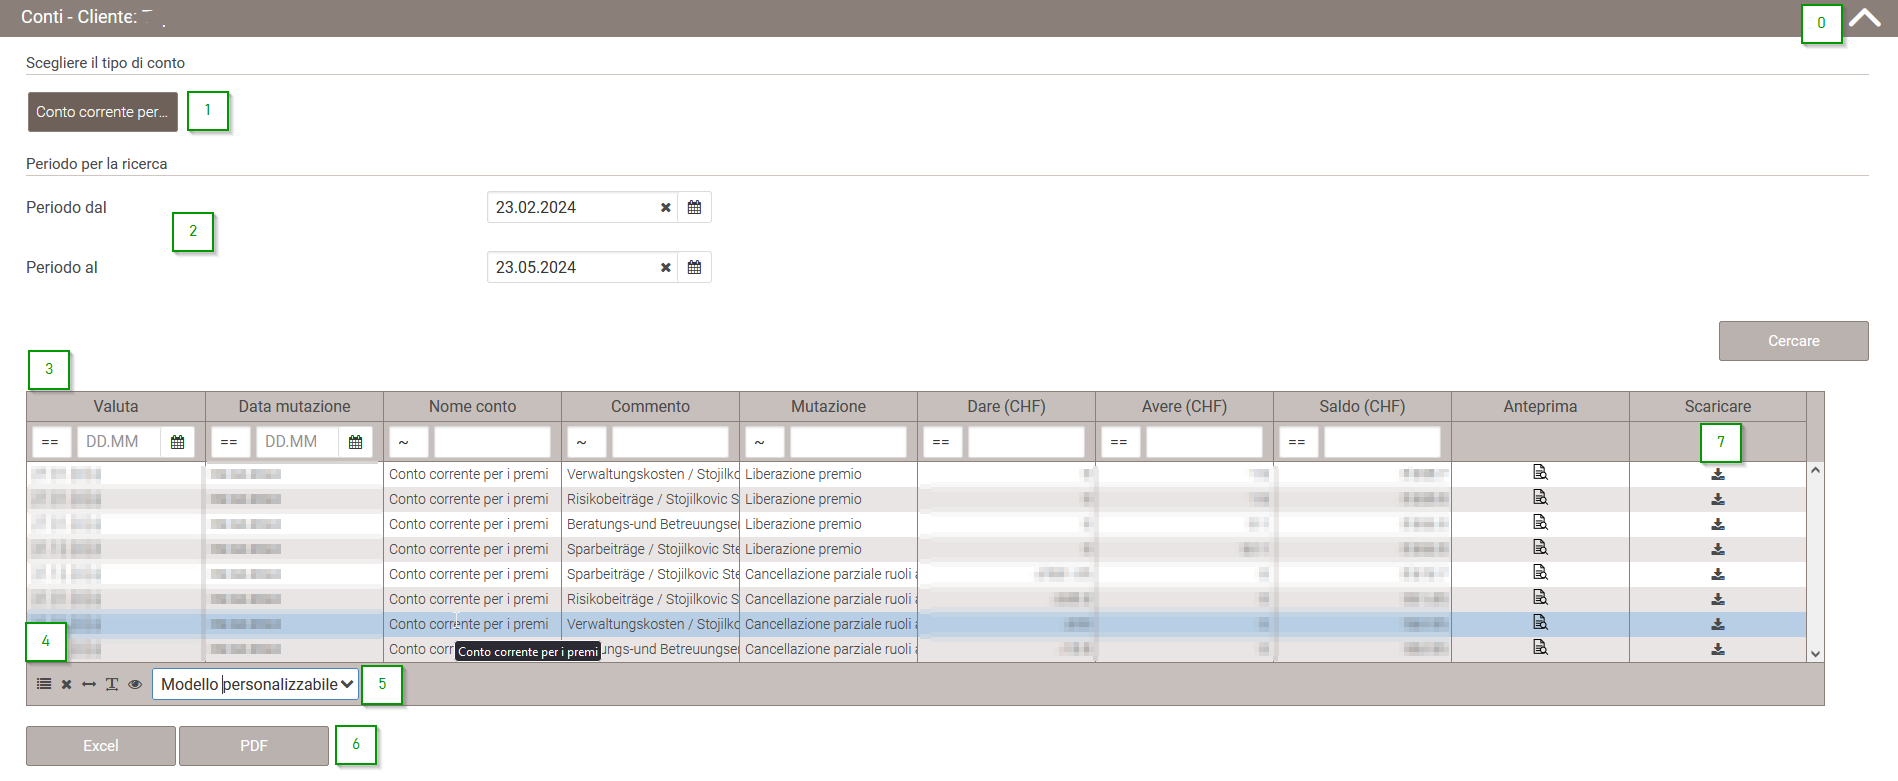Open the Valuta filter calendar icon
1898x781 pixels.
[x=177, y=442]
